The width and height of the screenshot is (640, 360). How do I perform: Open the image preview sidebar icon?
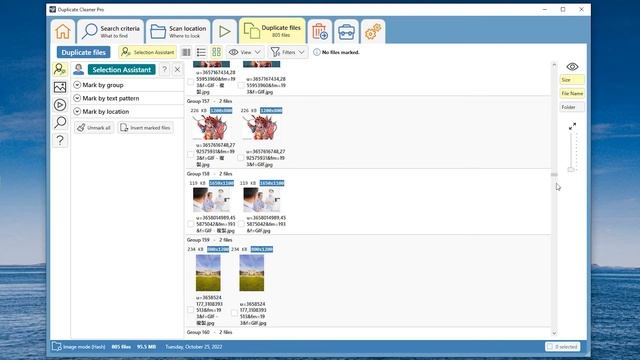[60, 87]
